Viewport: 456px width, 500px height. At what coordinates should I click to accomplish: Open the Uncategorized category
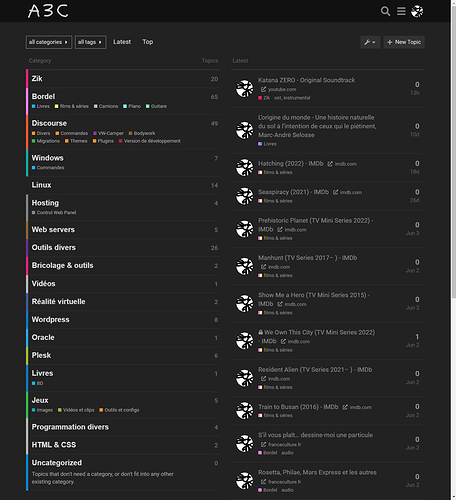(x=57, y=463)
